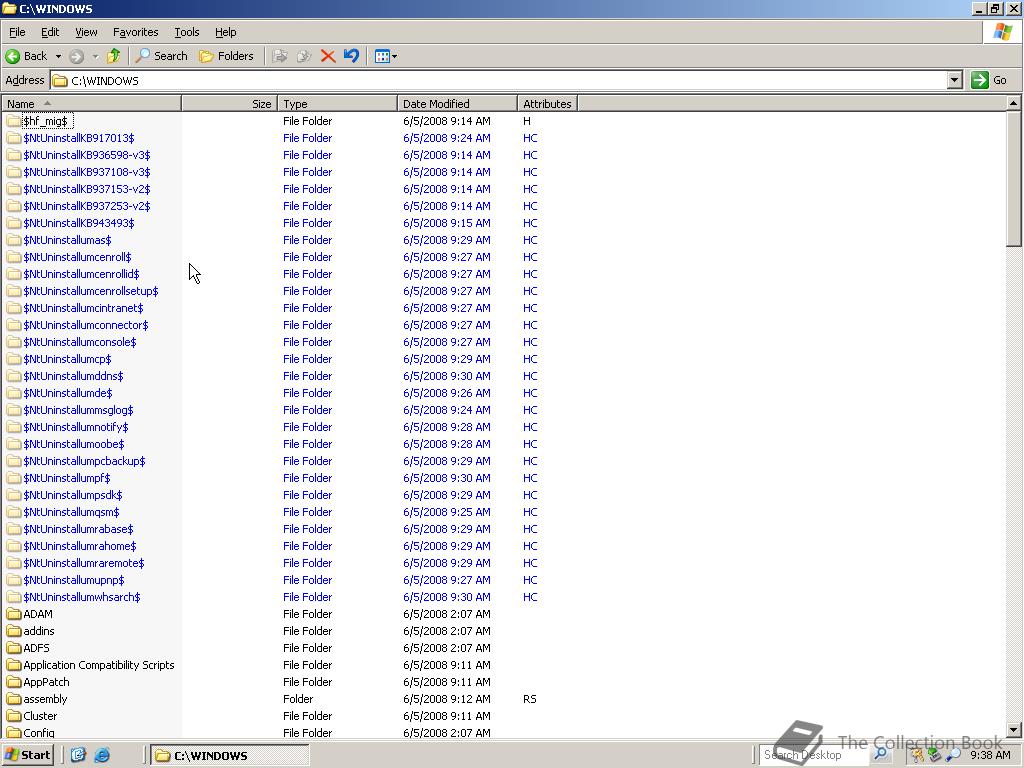Select the $NtUninstallKB917013$ folder icon

pyautogui.click(x=14, y=138)
